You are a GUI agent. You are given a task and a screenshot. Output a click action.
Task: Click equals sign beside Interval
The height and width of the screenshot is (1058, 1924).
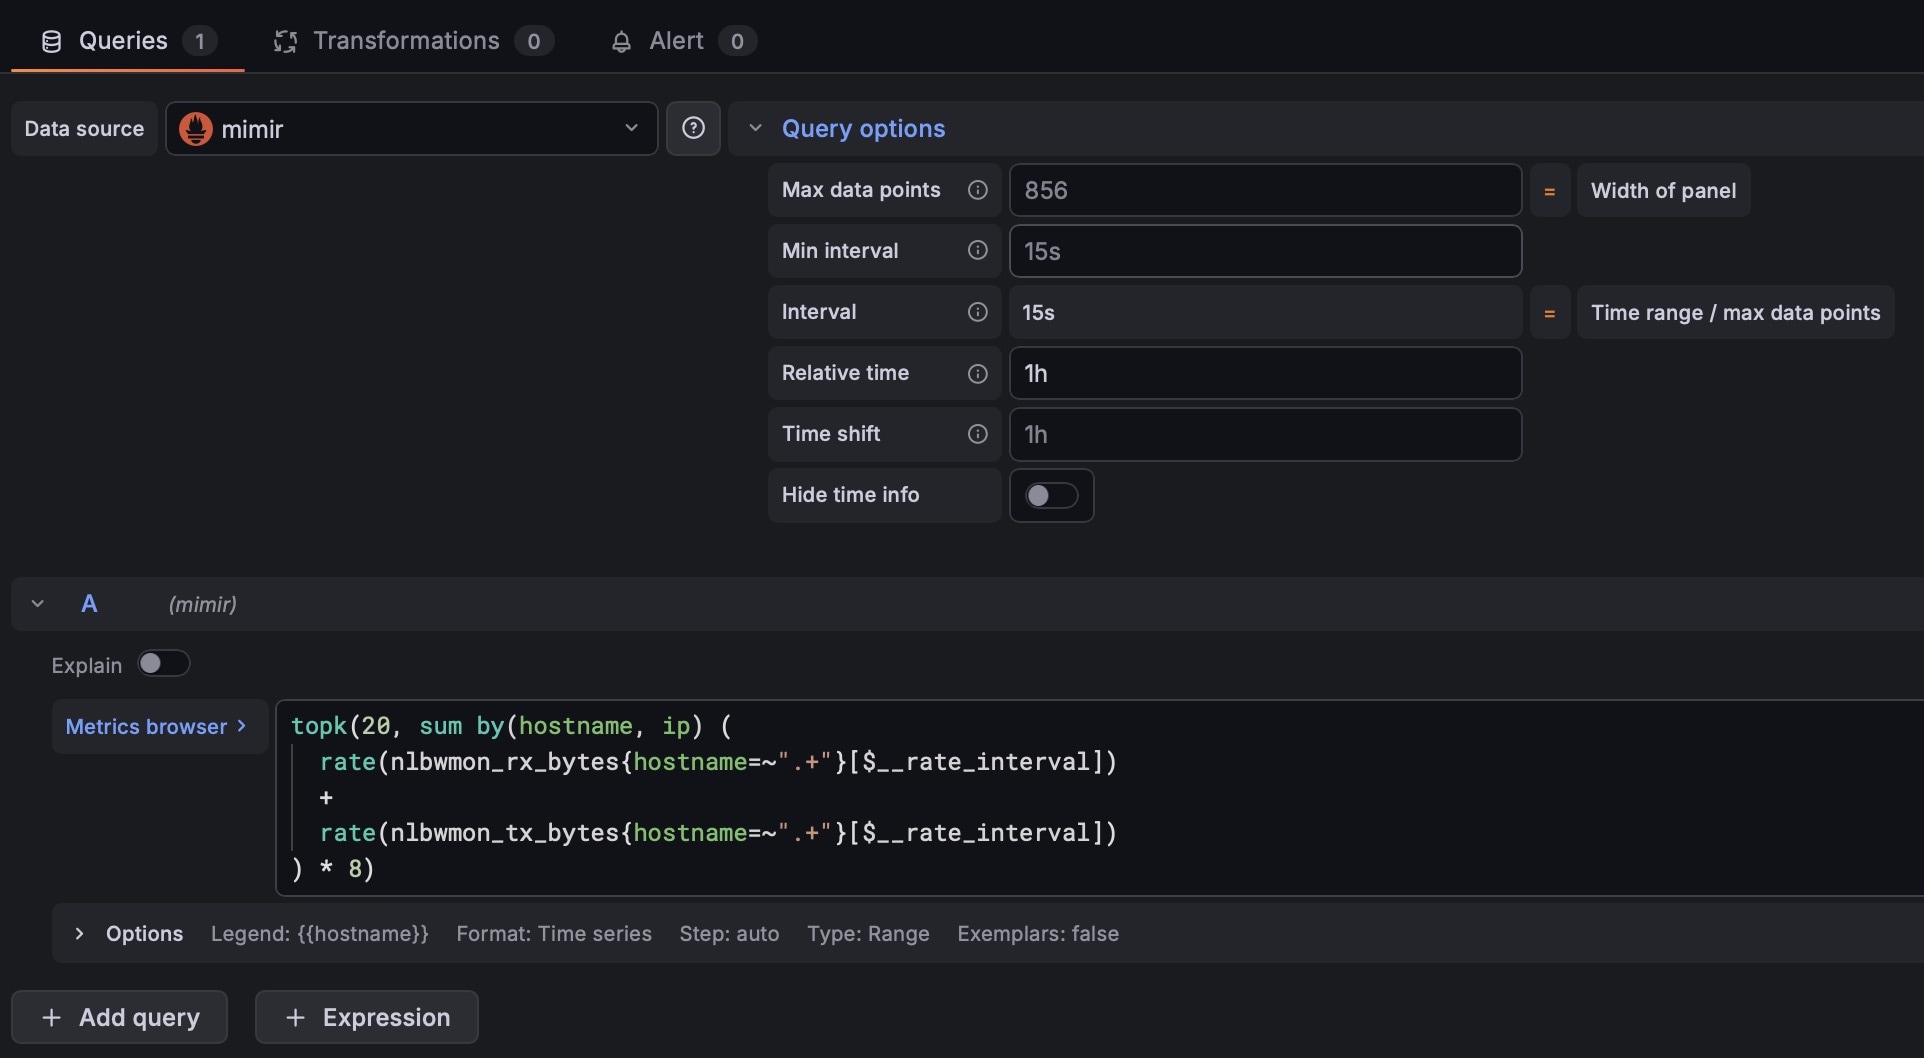1550,312
